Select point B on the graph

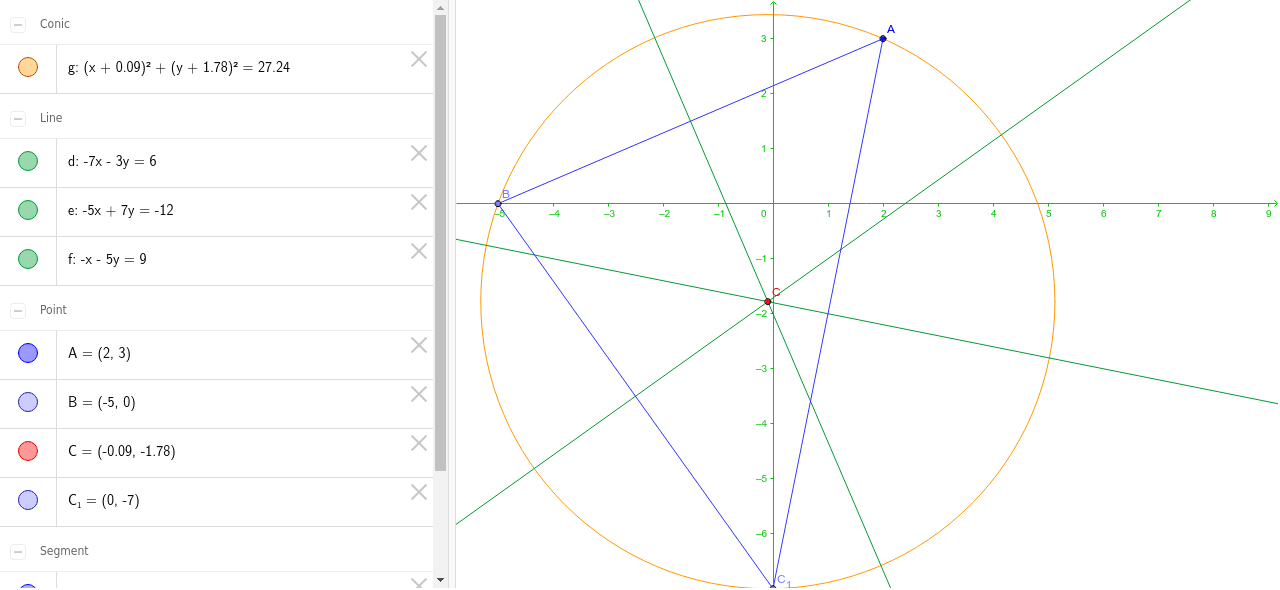(x=498, y=204)
